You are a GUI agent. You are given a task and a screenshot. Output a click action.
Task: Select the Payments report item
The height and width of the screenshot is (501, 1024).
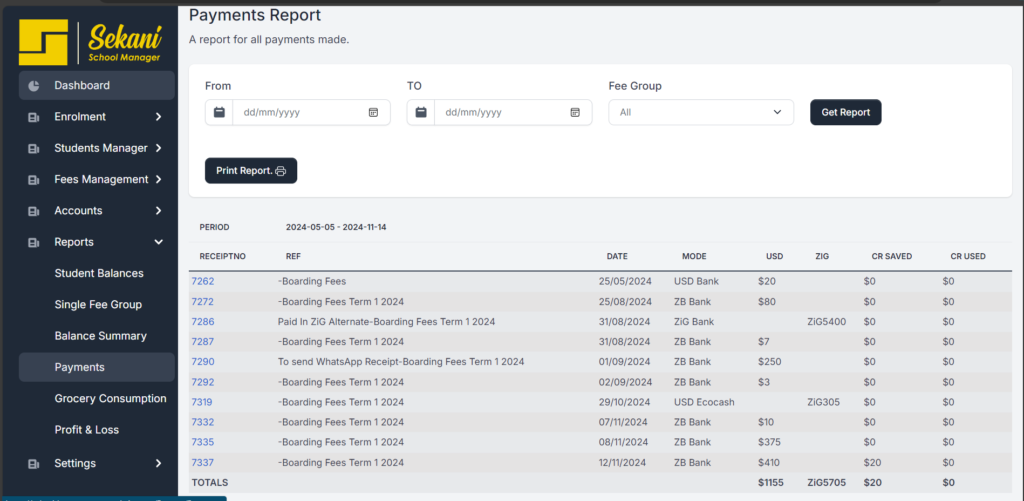click(x=97, y=367)
